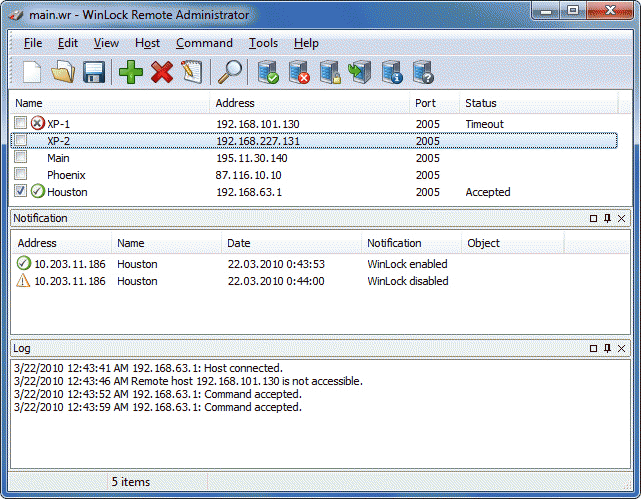641x499 pixels.
Task: Select the Houston host name
Action: click(67, 192)
